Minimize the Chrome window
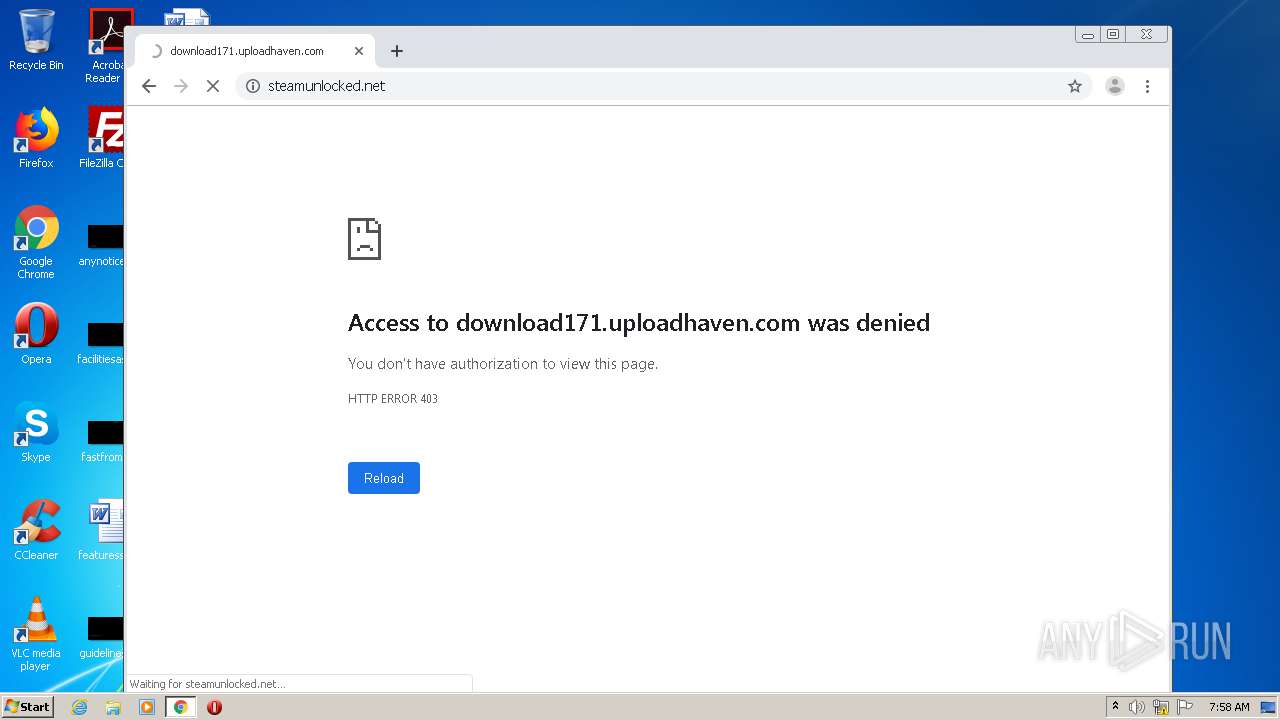The height and width of the screenshot is (720, 1280). [1088, 35]
